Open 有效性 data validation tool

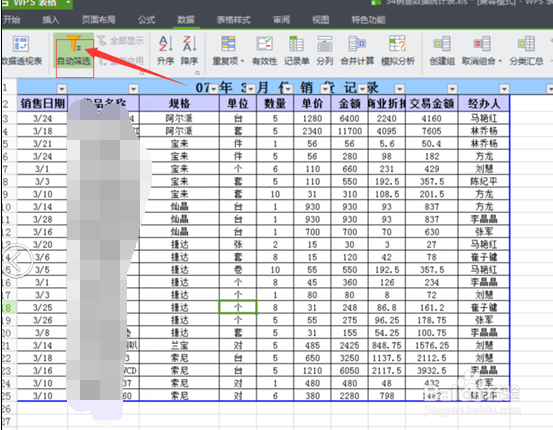pyautogui.click(x=264, y=44)
